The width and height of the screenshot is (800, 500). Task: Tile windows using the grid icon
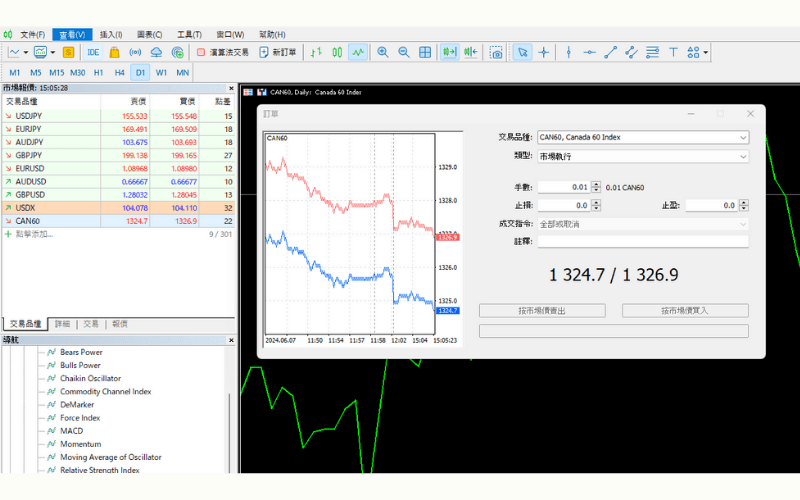(424, 52)
